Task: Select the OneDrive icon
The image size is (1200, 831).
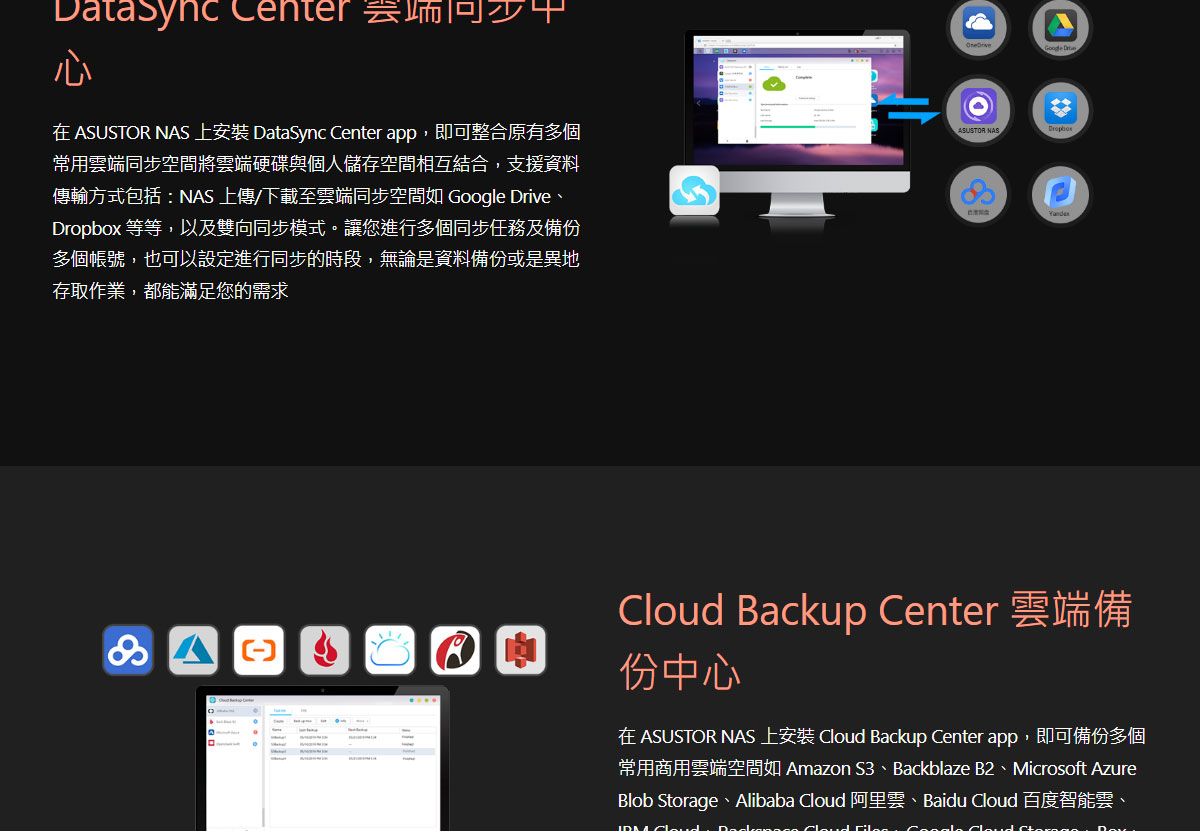Action: [978, 23]
